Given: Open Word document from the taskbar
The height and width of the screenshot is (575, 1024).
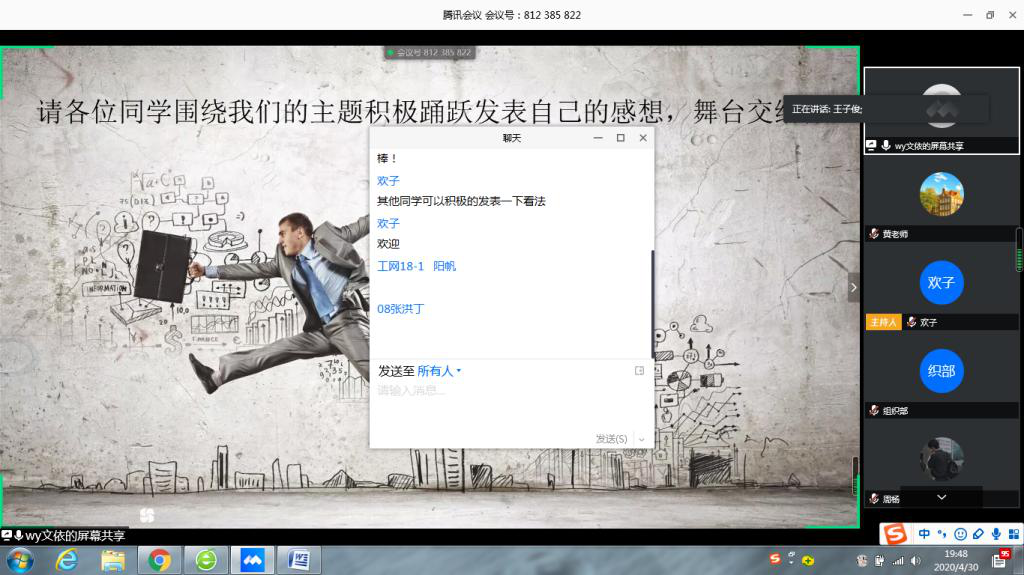Looking at the screenshot, I should tap(298, 560).
